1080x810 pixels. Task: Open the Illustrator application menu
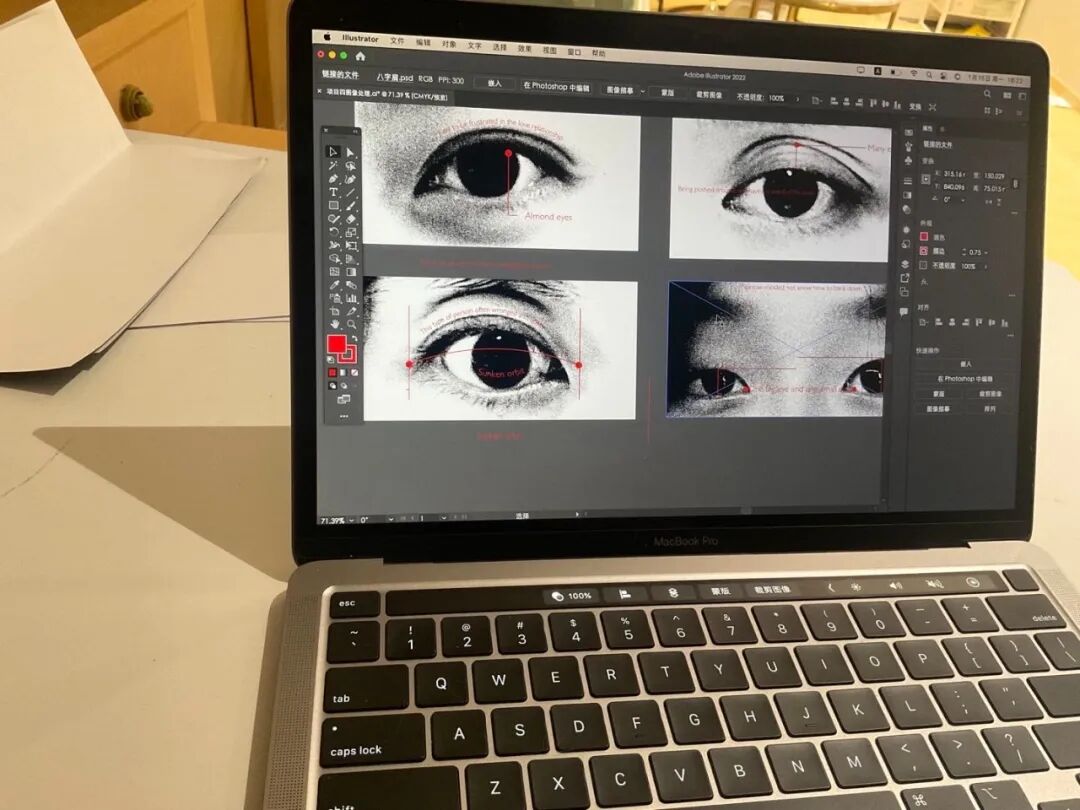pos(360,39)
